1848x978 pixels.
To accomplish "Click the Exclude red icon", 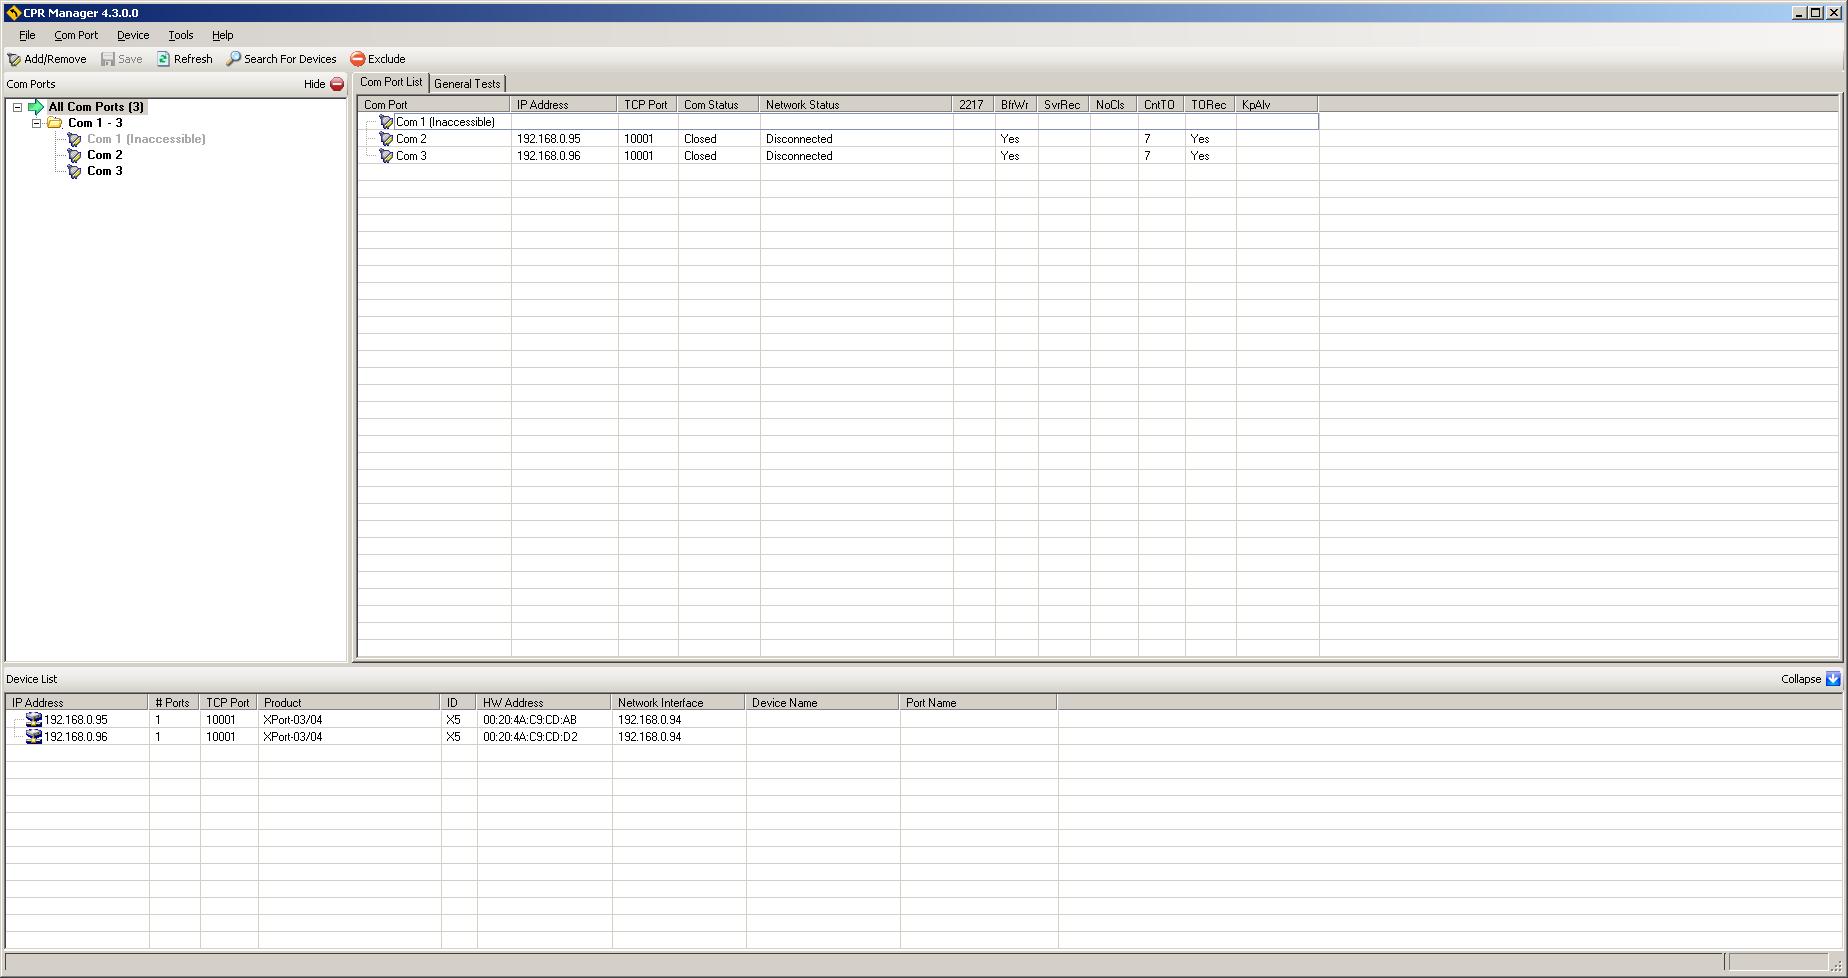I will (x=357, y=59).
